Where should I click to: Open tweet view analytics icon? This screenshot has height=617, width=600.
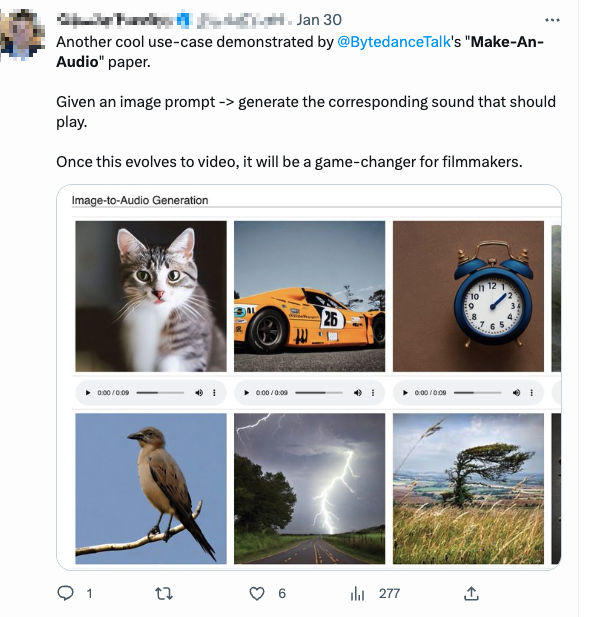(357, 593)
